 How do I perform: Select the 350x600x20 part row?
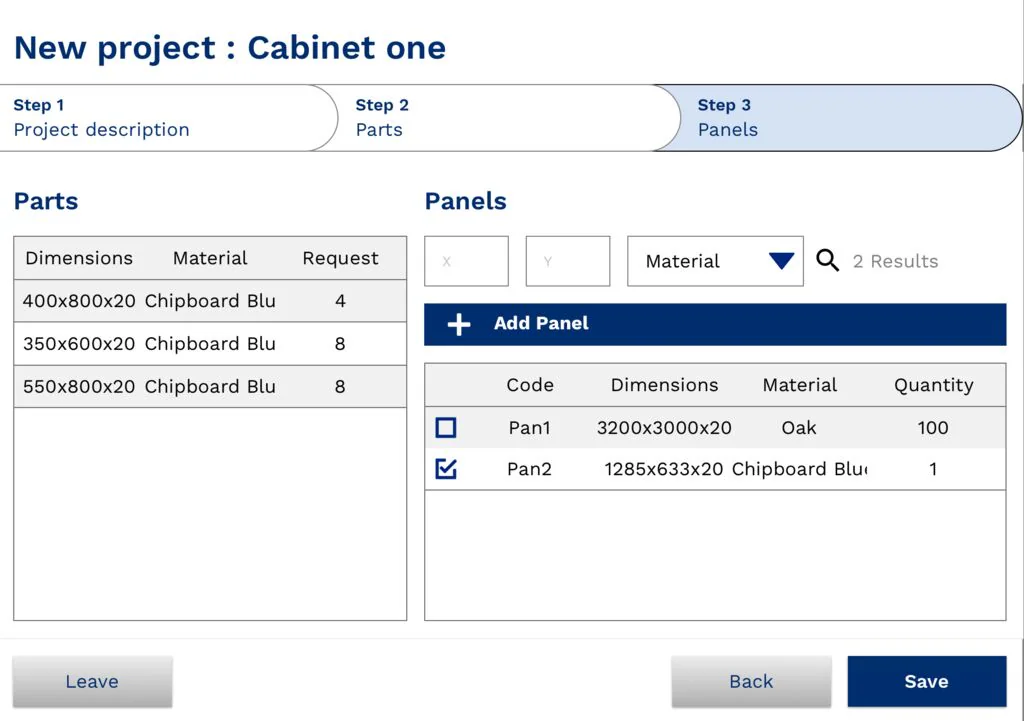coord(210,344)
